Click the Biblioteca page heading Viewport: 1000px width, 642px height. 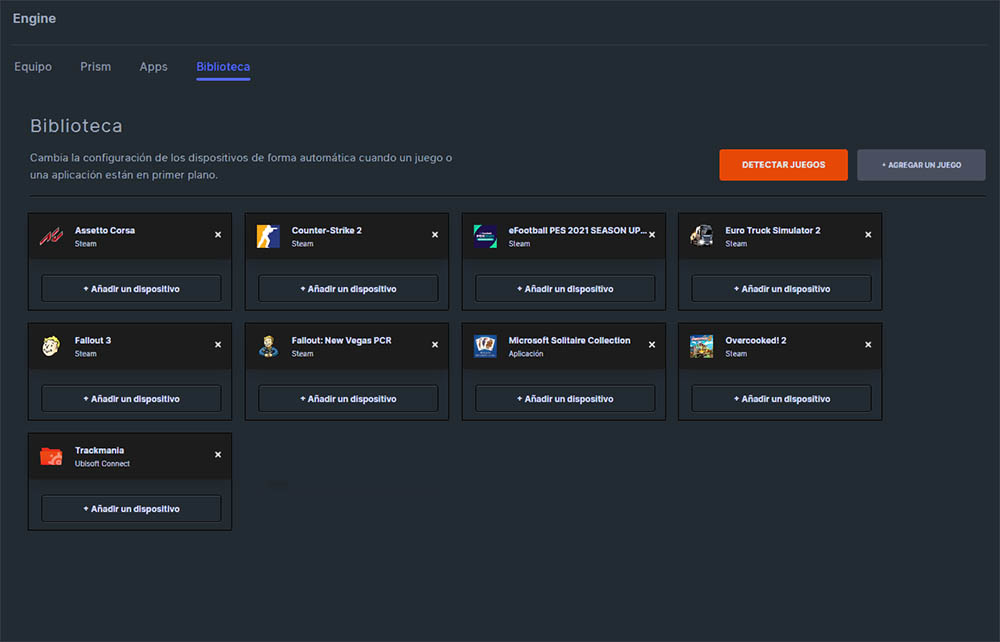[x=76, y=126]
